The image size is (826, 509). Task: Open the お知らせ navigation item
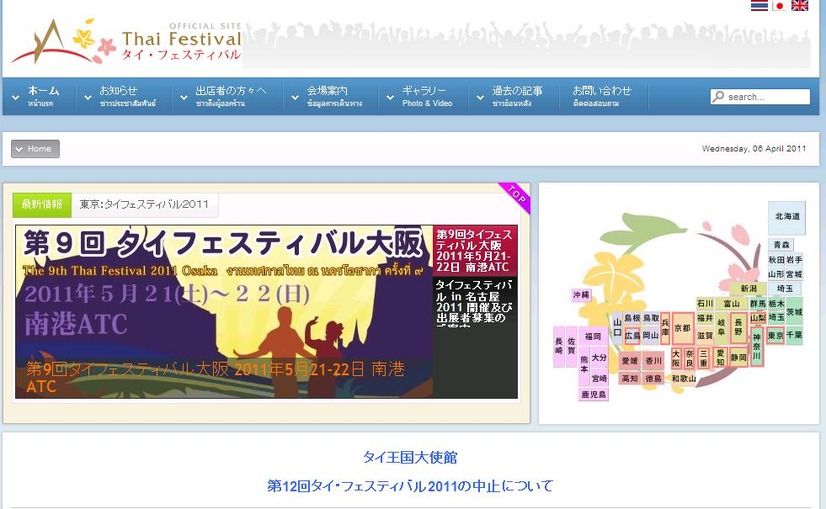[128, 96]
